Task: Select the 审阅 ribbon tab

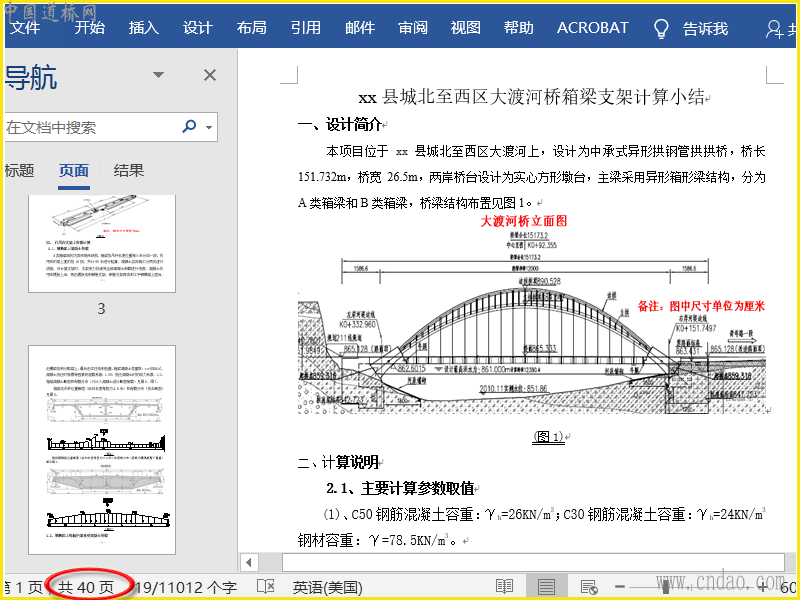Action: (x=413, y=28)
